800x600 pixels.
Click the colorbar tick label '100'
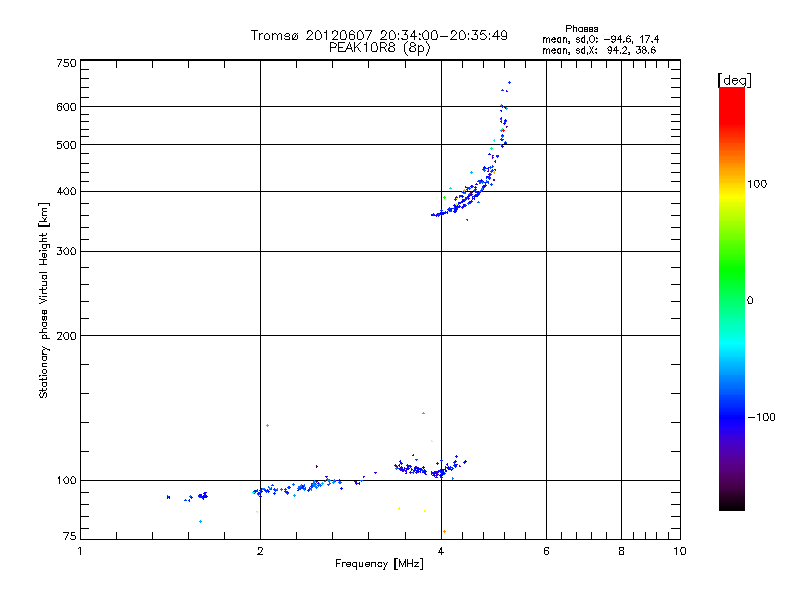(757, 184)
